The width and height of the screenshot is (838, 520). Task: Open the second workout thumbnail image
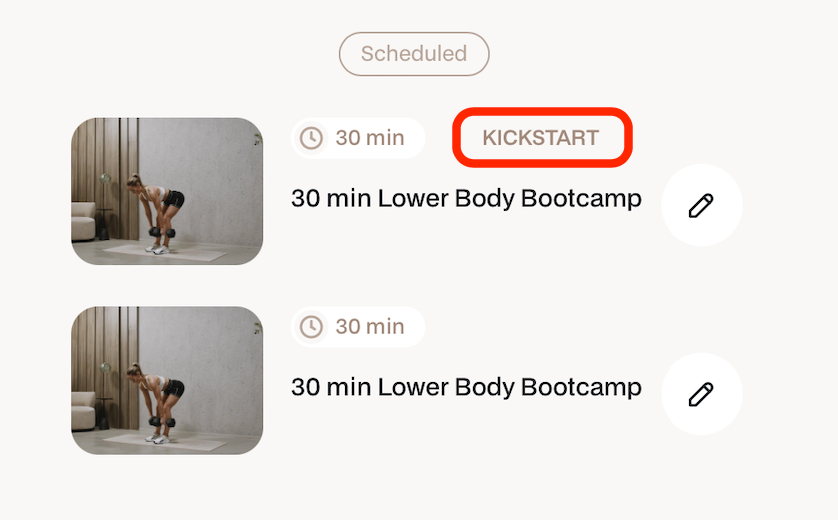pyautogui.click(x=167, y=381)
